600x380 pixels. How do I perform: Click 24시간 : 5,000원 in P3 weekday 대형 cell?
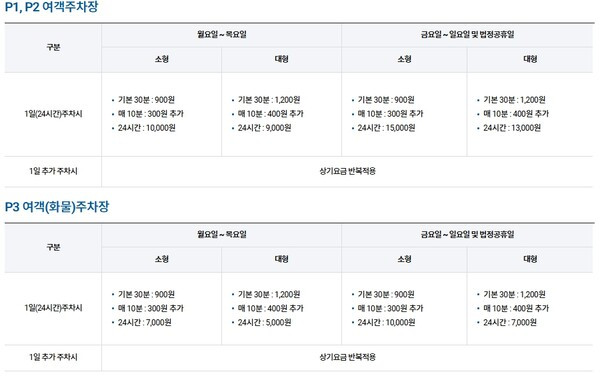(264, 323)
